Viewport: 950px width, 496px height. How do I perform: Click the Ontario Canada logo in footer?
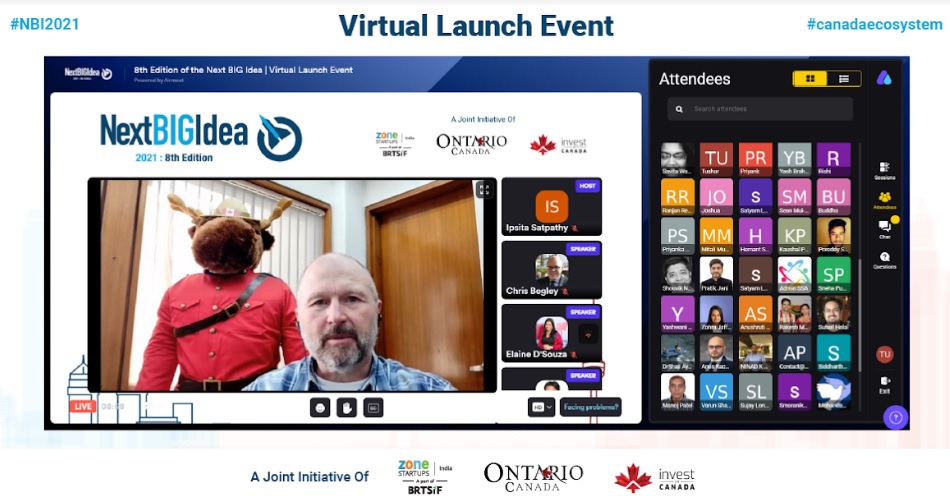[533, 477]
